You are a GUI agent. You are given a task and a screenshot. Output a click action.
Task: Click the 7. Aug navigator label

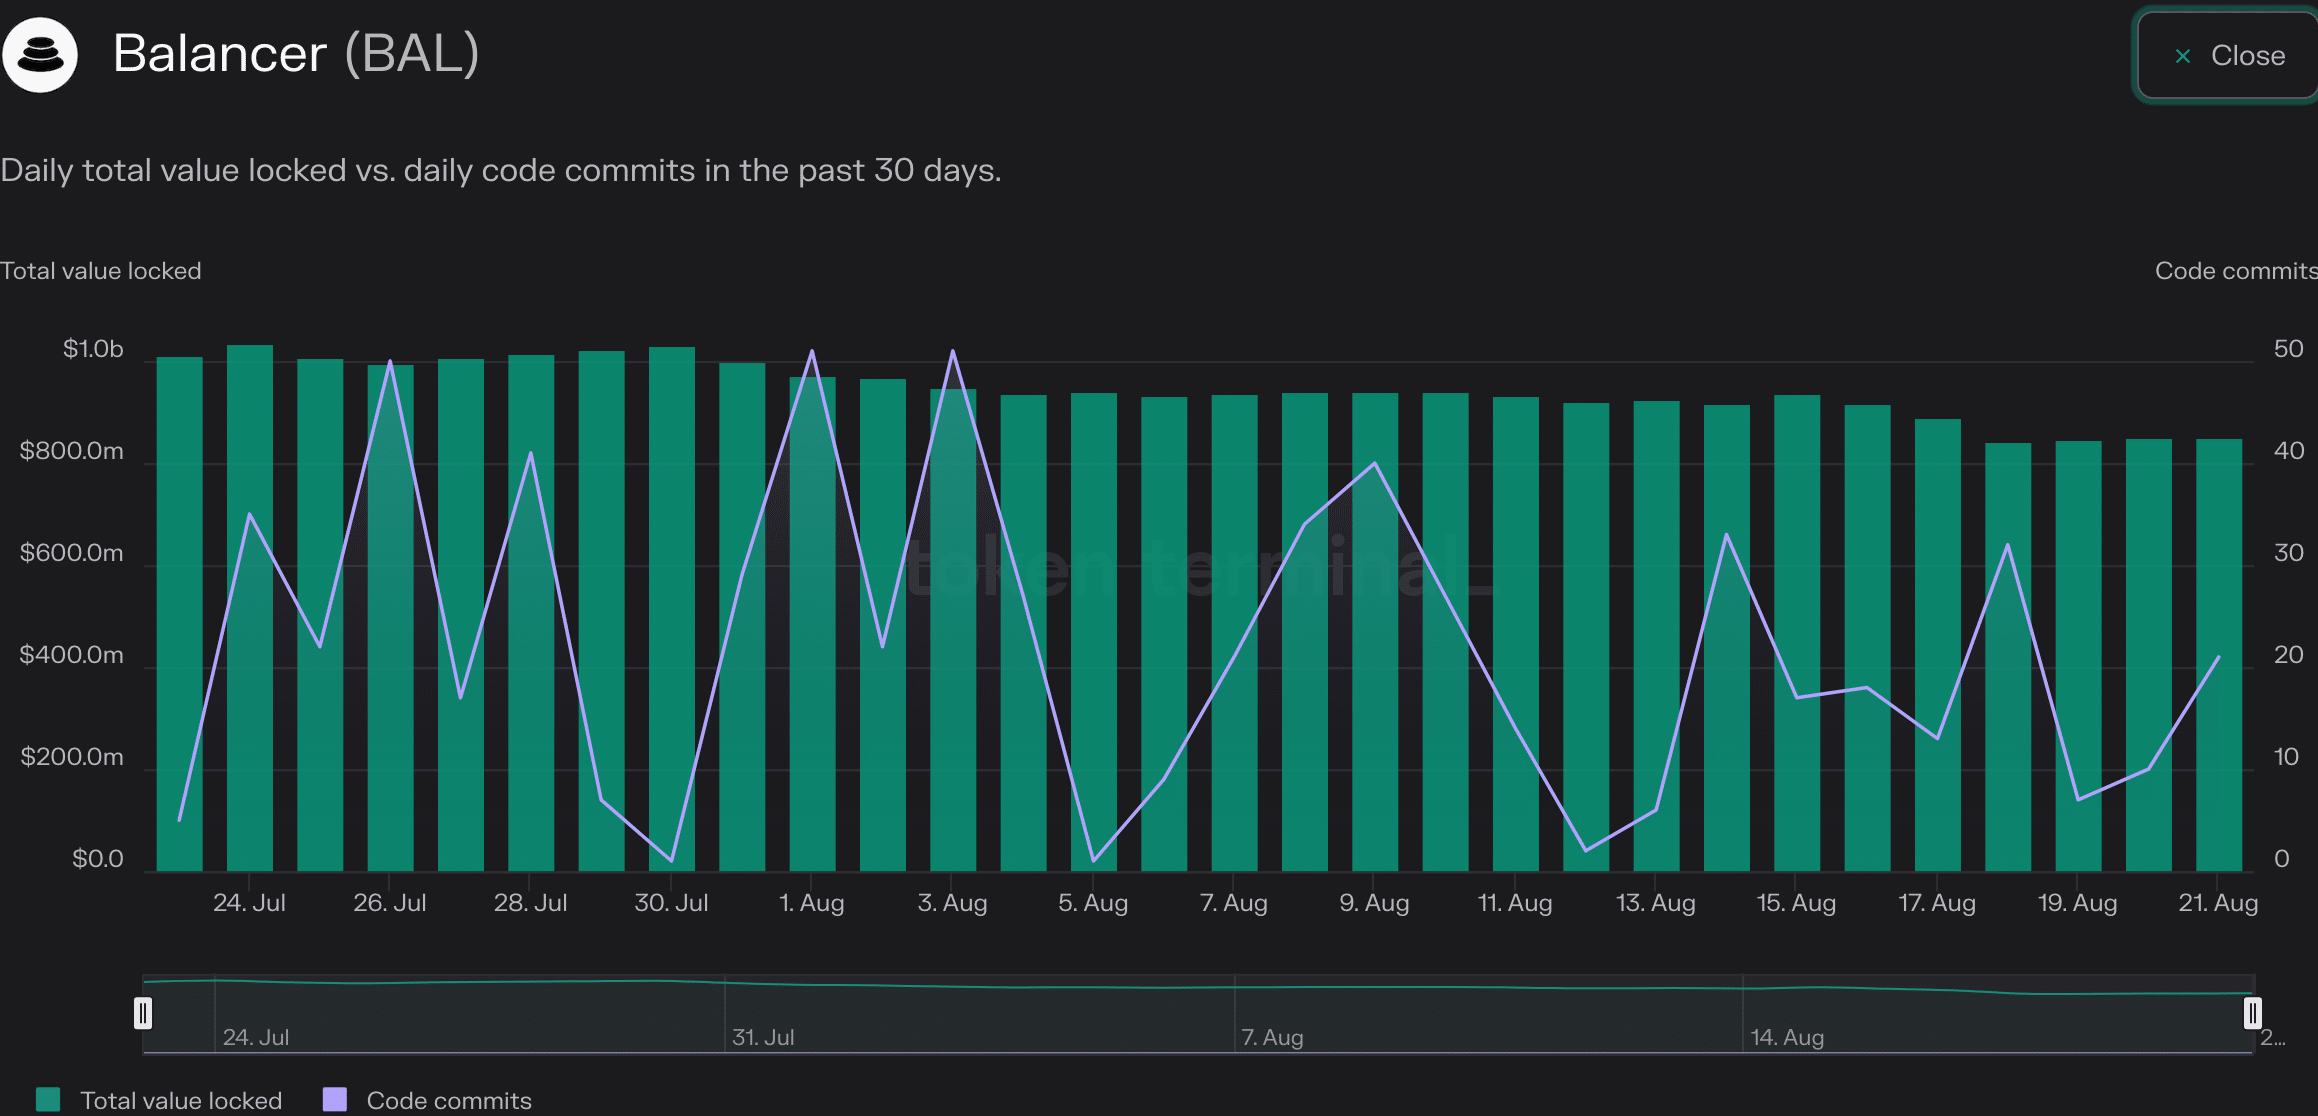click(1272, 1037)
